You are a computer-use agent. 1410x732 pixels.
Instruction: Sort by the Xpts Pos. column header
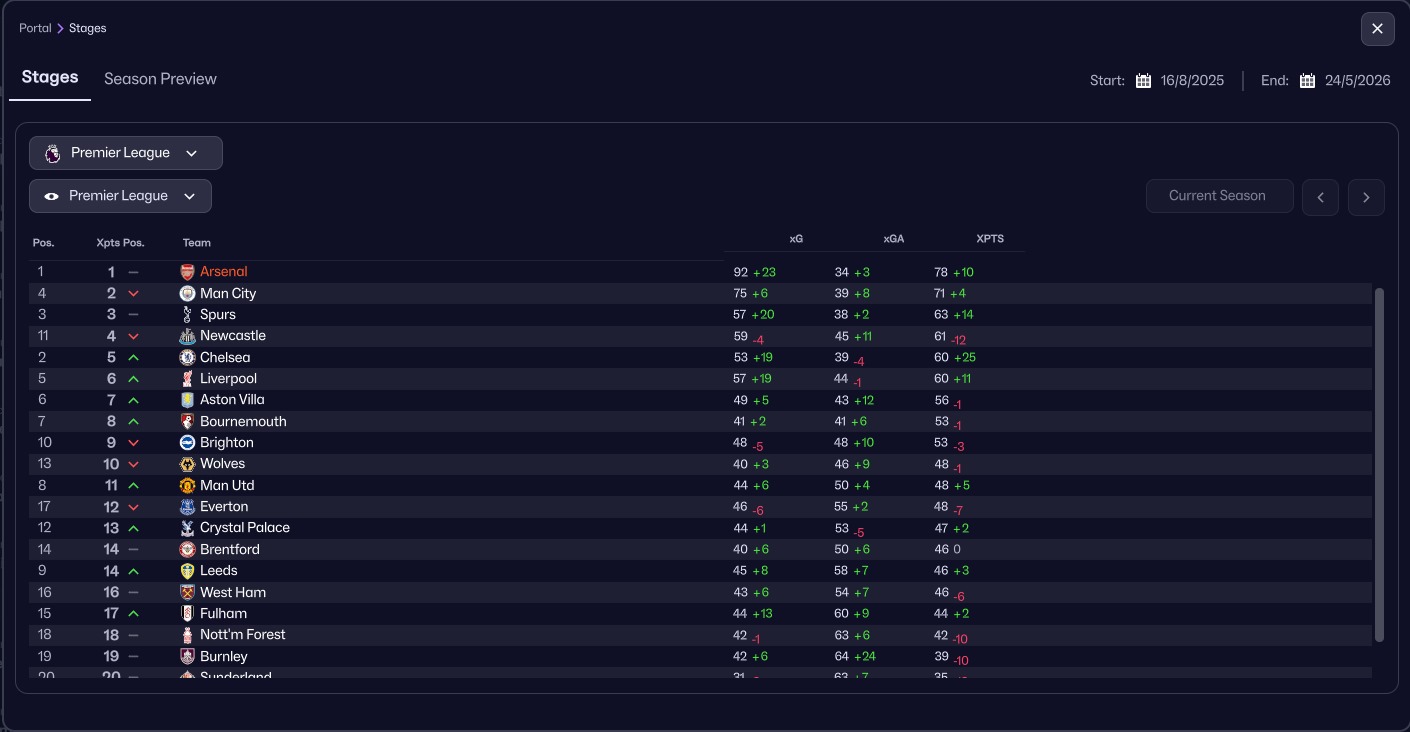[x=120, y=243]
